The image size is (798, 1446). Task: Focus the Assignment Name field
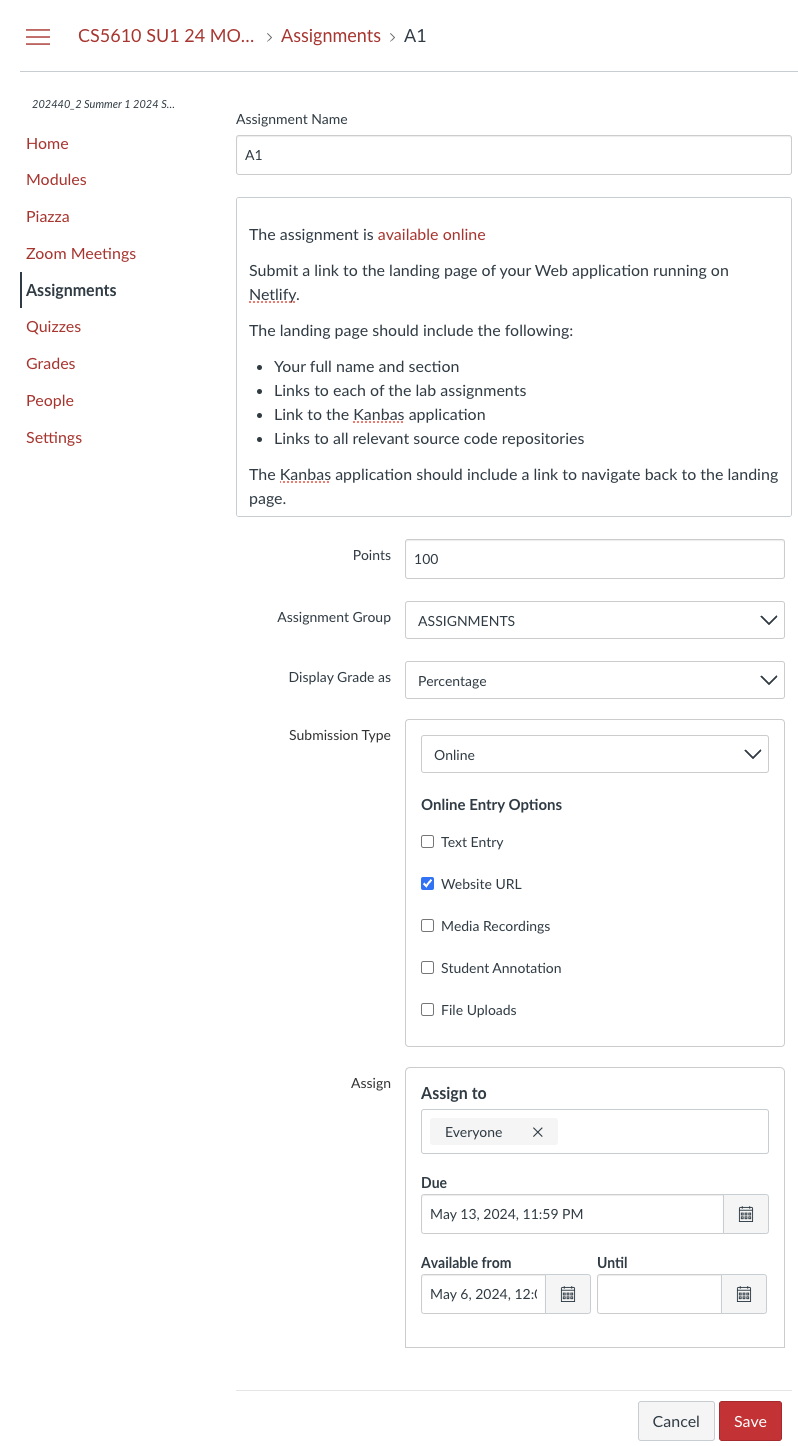pyautogui.click(x=513, y=155)
